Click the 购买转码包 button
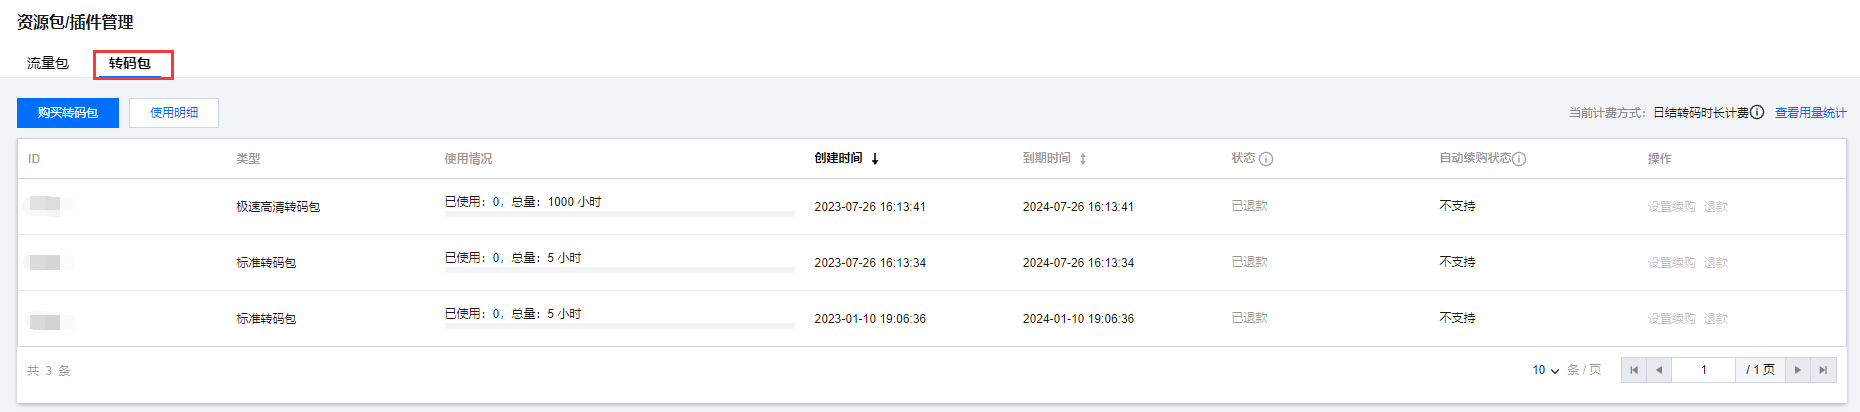1860x412 pixels. (x=68, y=113)
